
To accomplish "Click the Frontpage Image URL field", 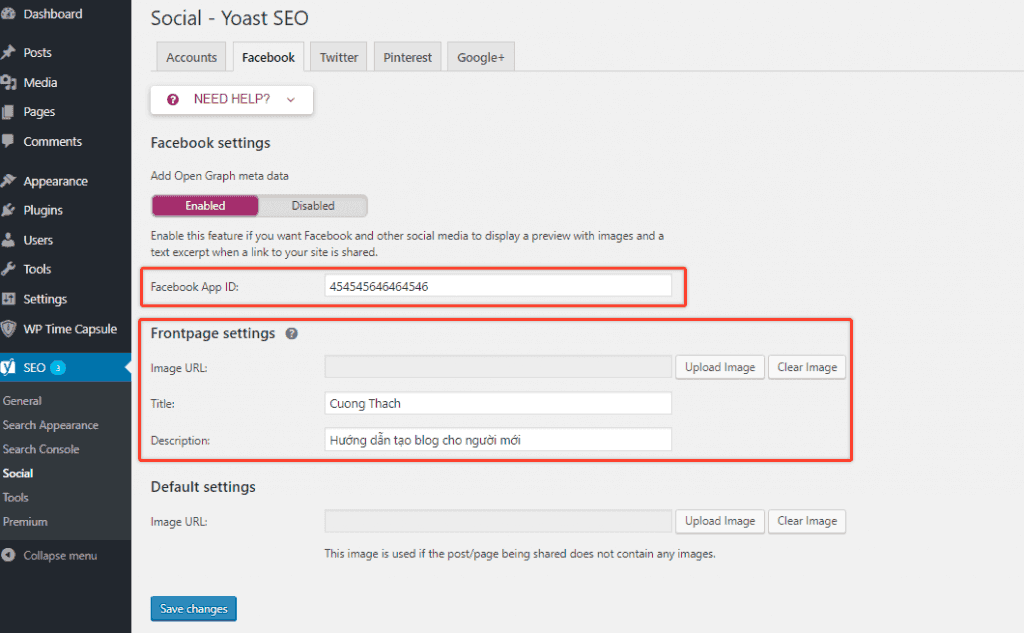I will coord(498,367).
